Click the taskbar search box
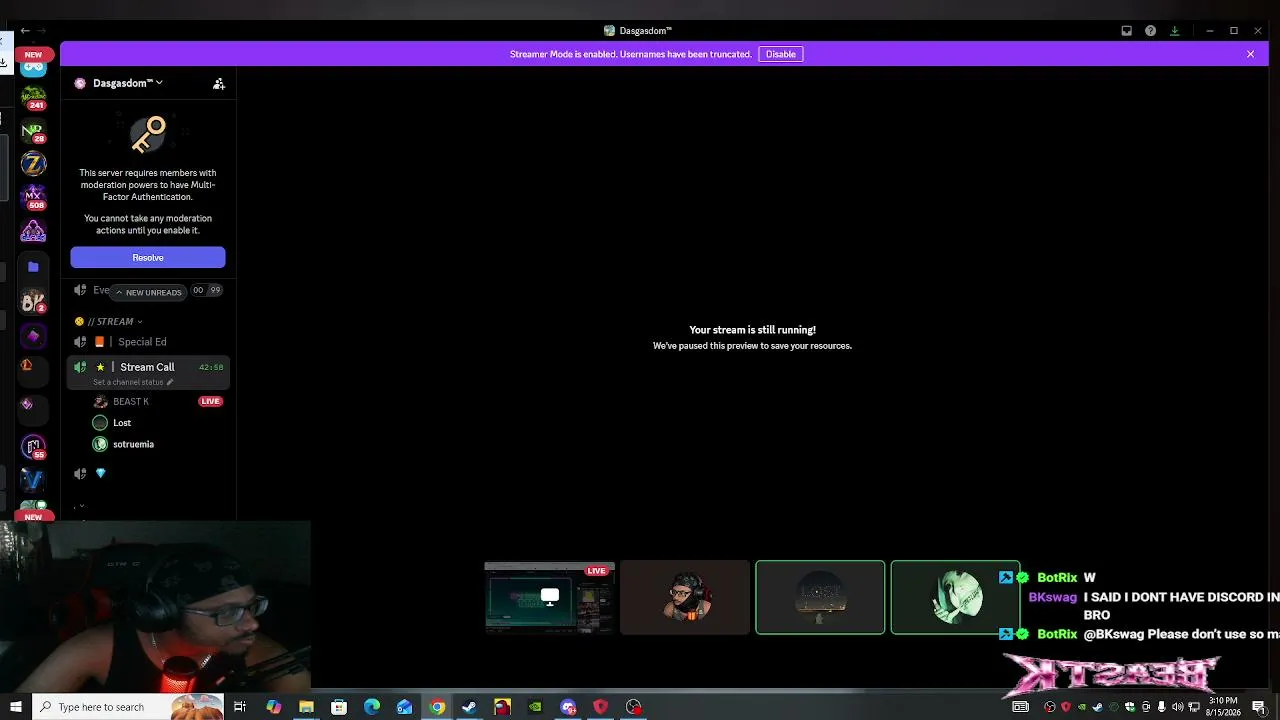The width and height of the screenshot is (1280, 720). 127,707
